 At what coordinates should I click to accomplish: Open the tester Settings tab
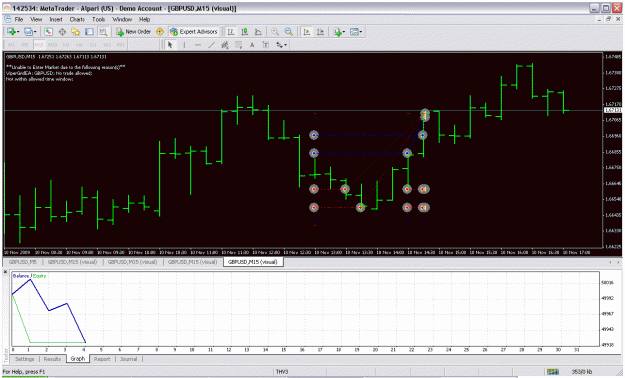(24, 359)
